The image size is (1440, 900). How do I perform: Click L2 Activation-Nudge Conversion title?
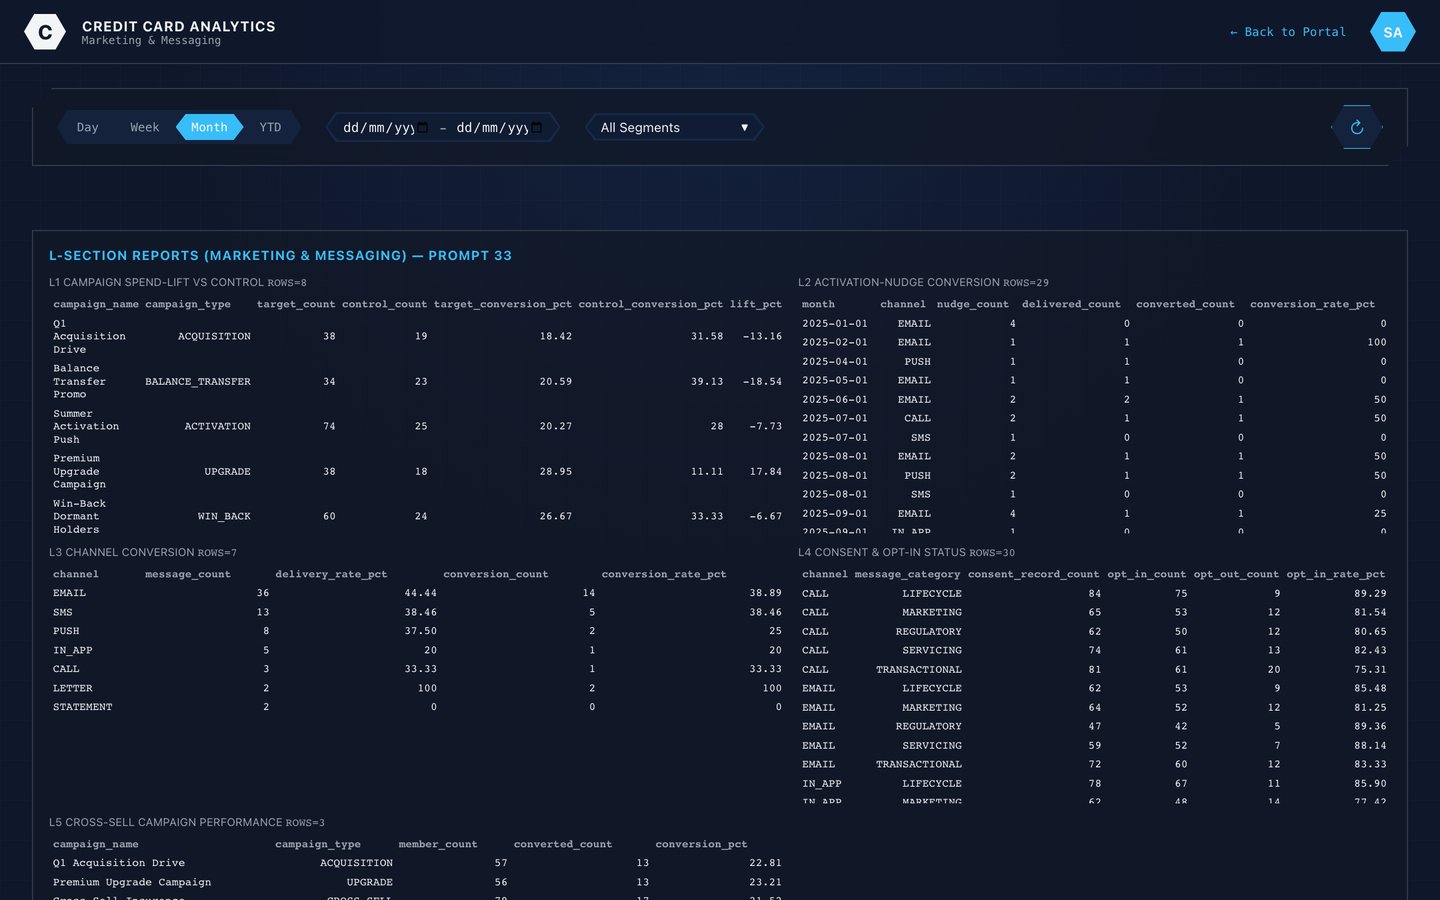pos(923,283)
